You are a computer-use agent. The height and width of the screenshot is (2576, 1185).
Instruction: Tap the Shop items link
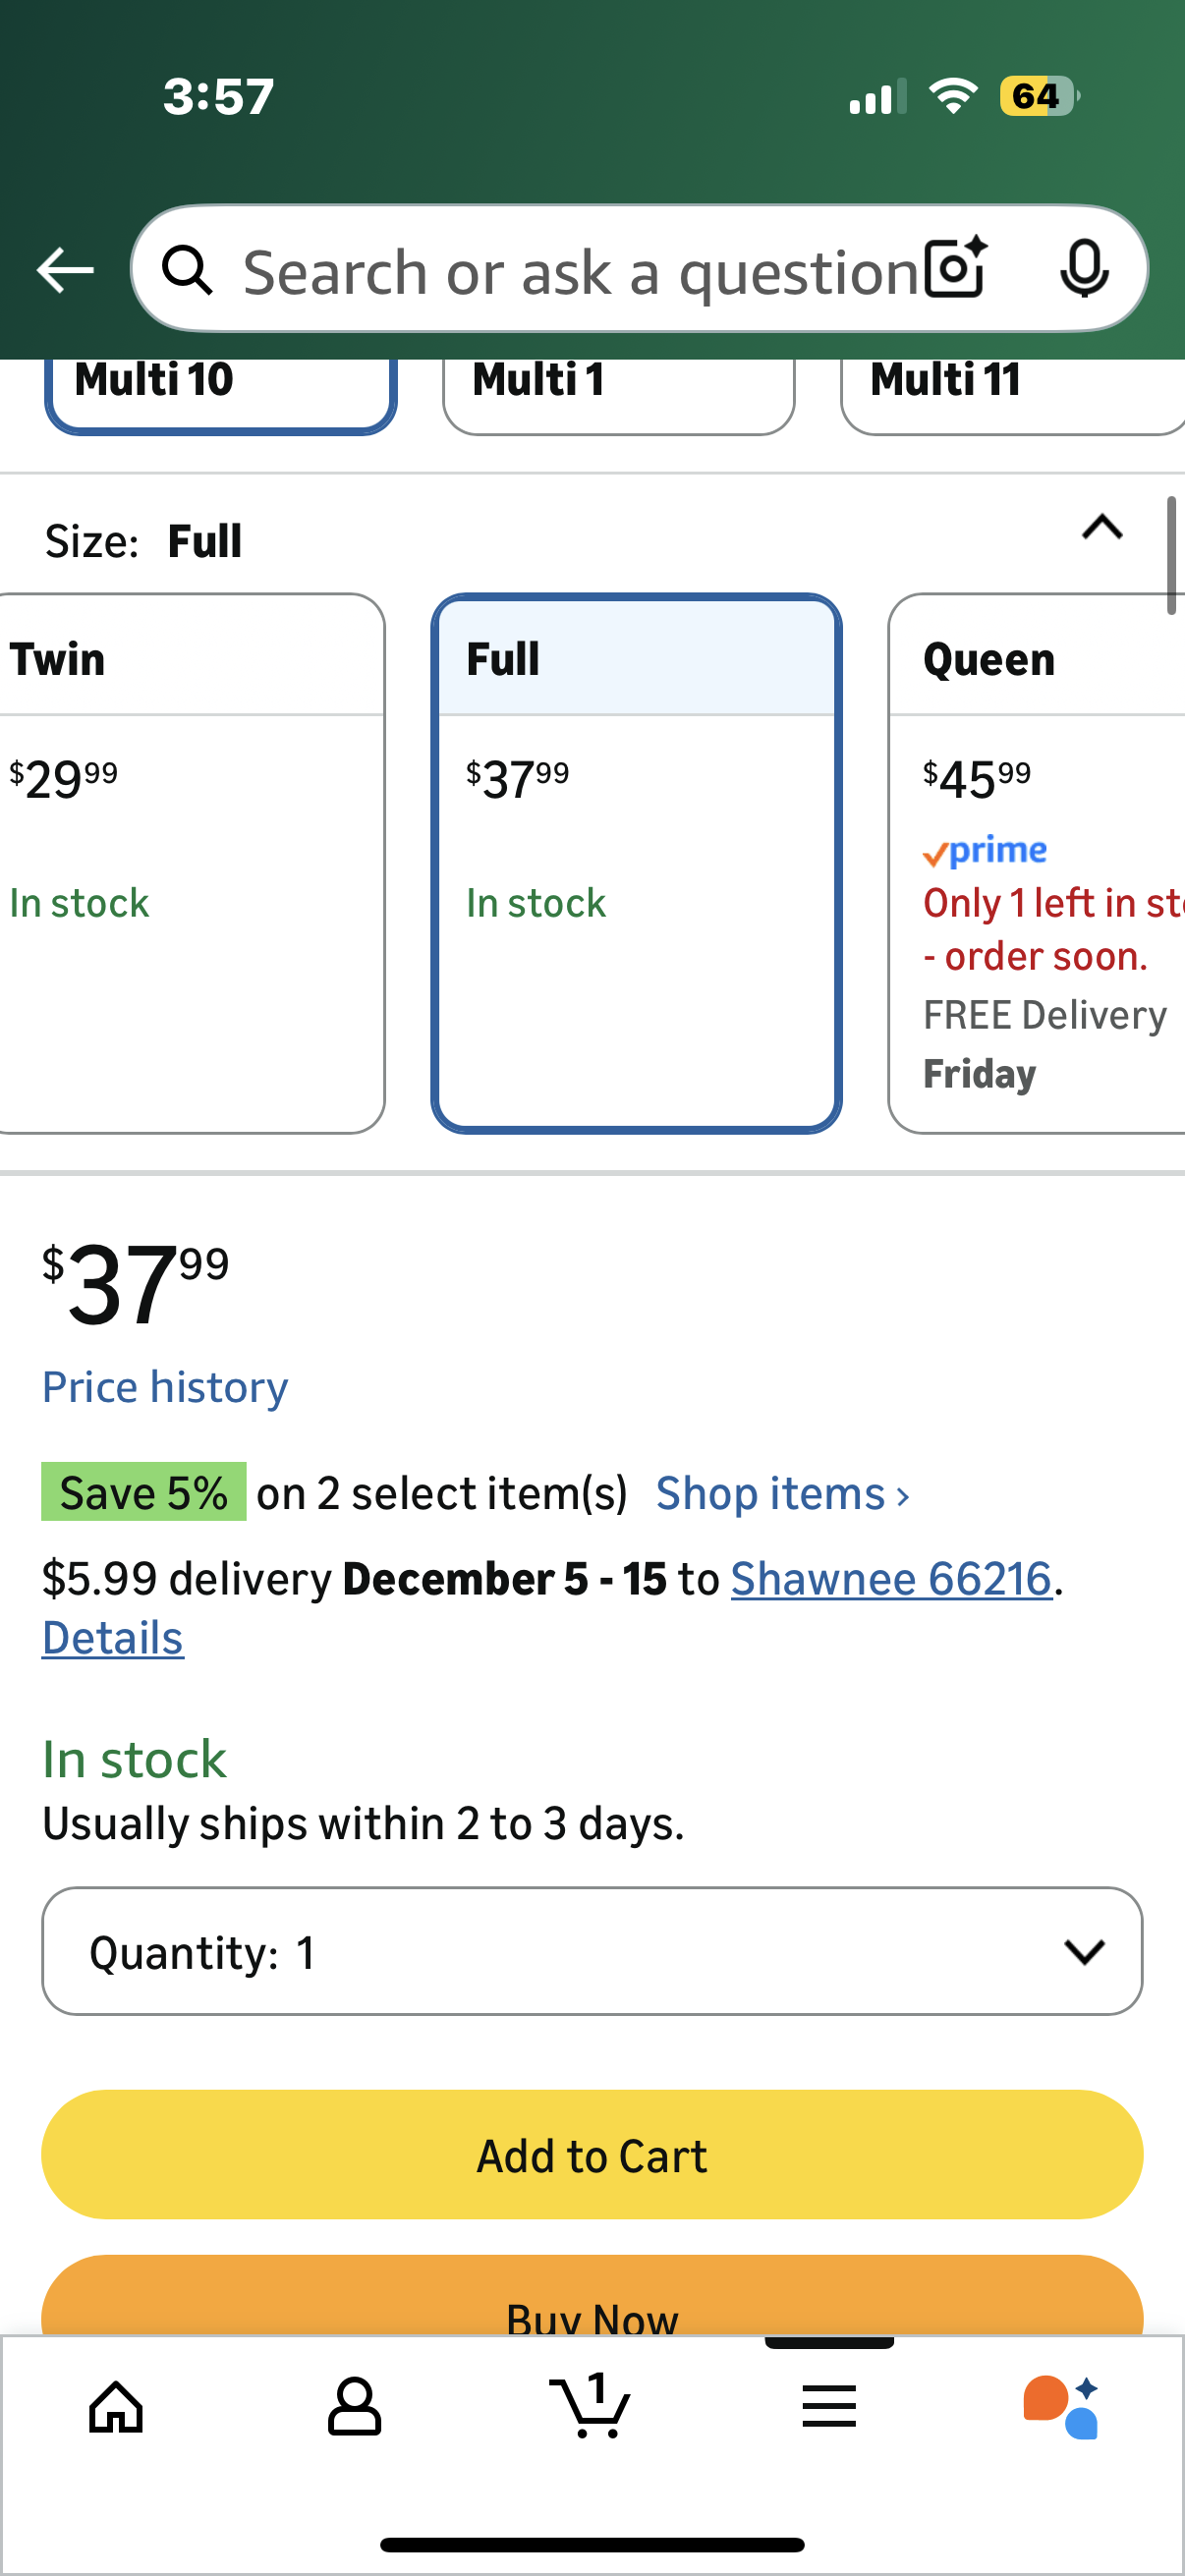click(x=782, y=1493)
